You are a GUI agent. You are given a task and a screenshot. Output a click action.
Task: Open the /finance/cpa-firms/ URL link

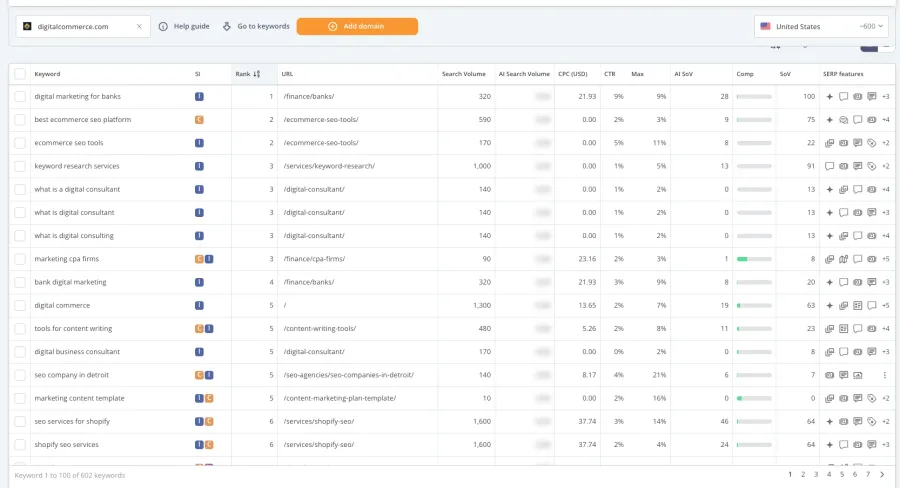314,259
